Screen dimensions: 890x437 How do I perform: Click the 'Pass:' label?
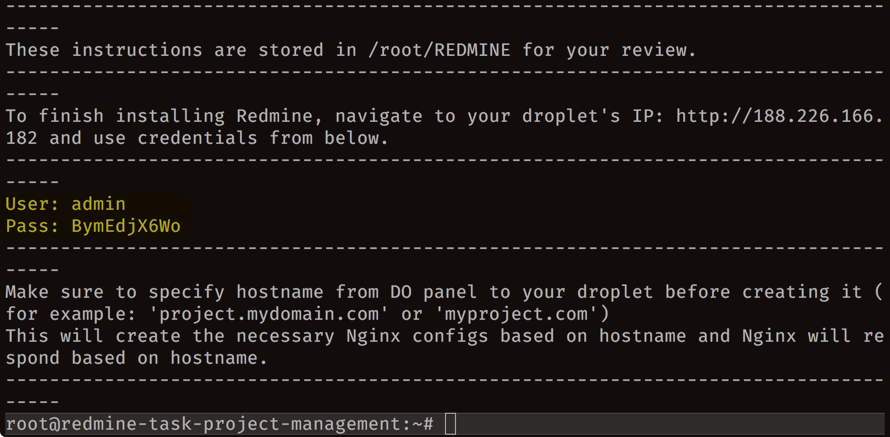33,226
